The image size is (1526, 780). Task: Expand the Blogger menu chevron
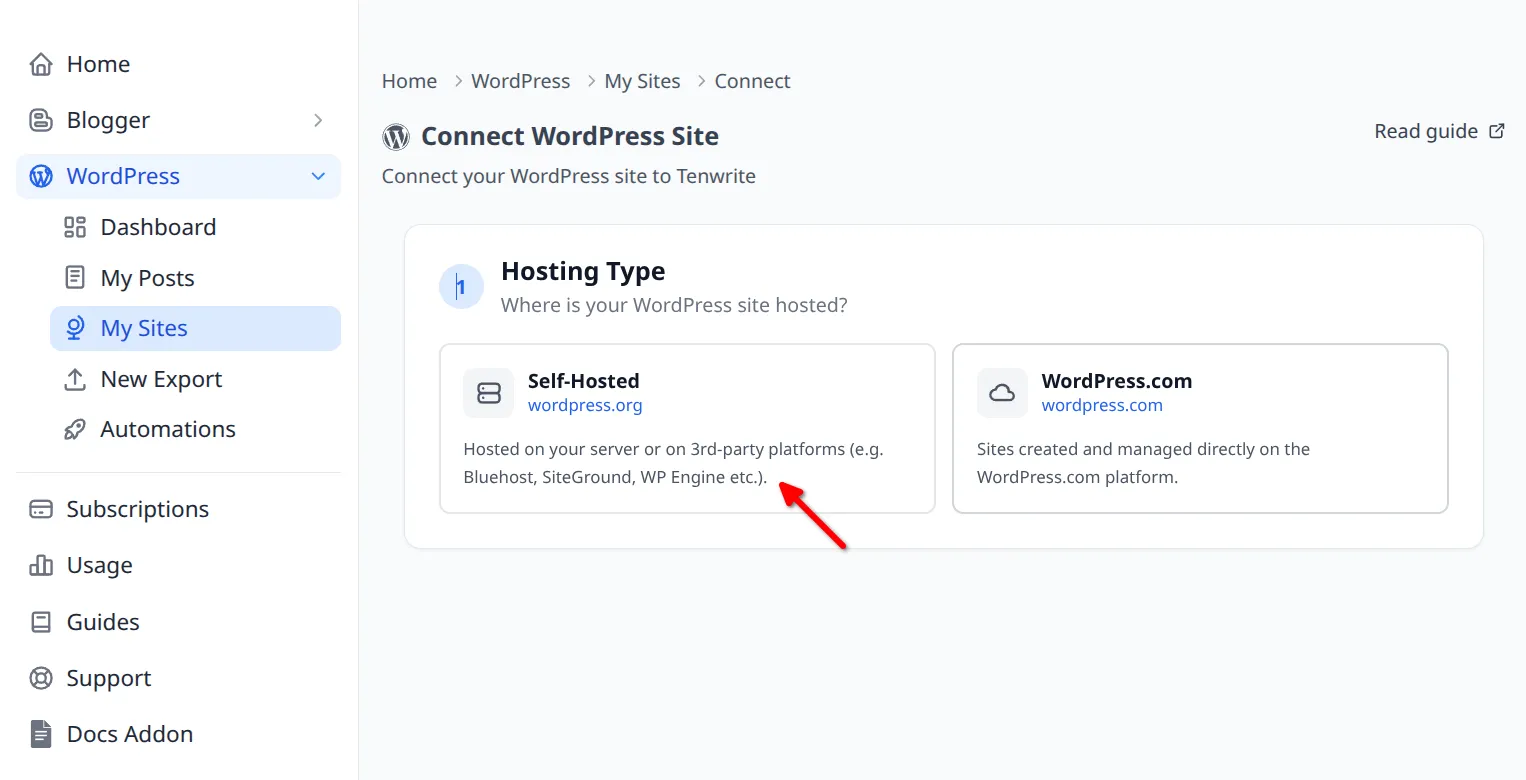[318, 120]
